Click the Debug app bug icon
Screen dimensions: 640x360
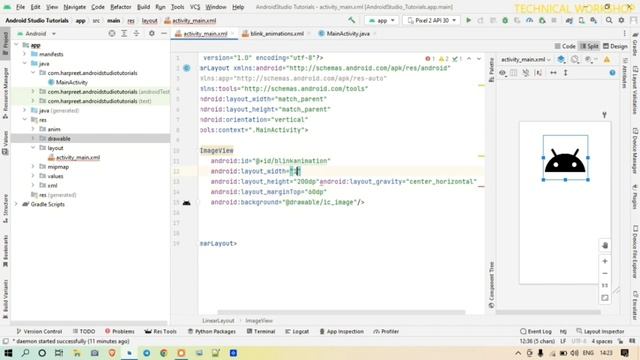click(505, 20)
